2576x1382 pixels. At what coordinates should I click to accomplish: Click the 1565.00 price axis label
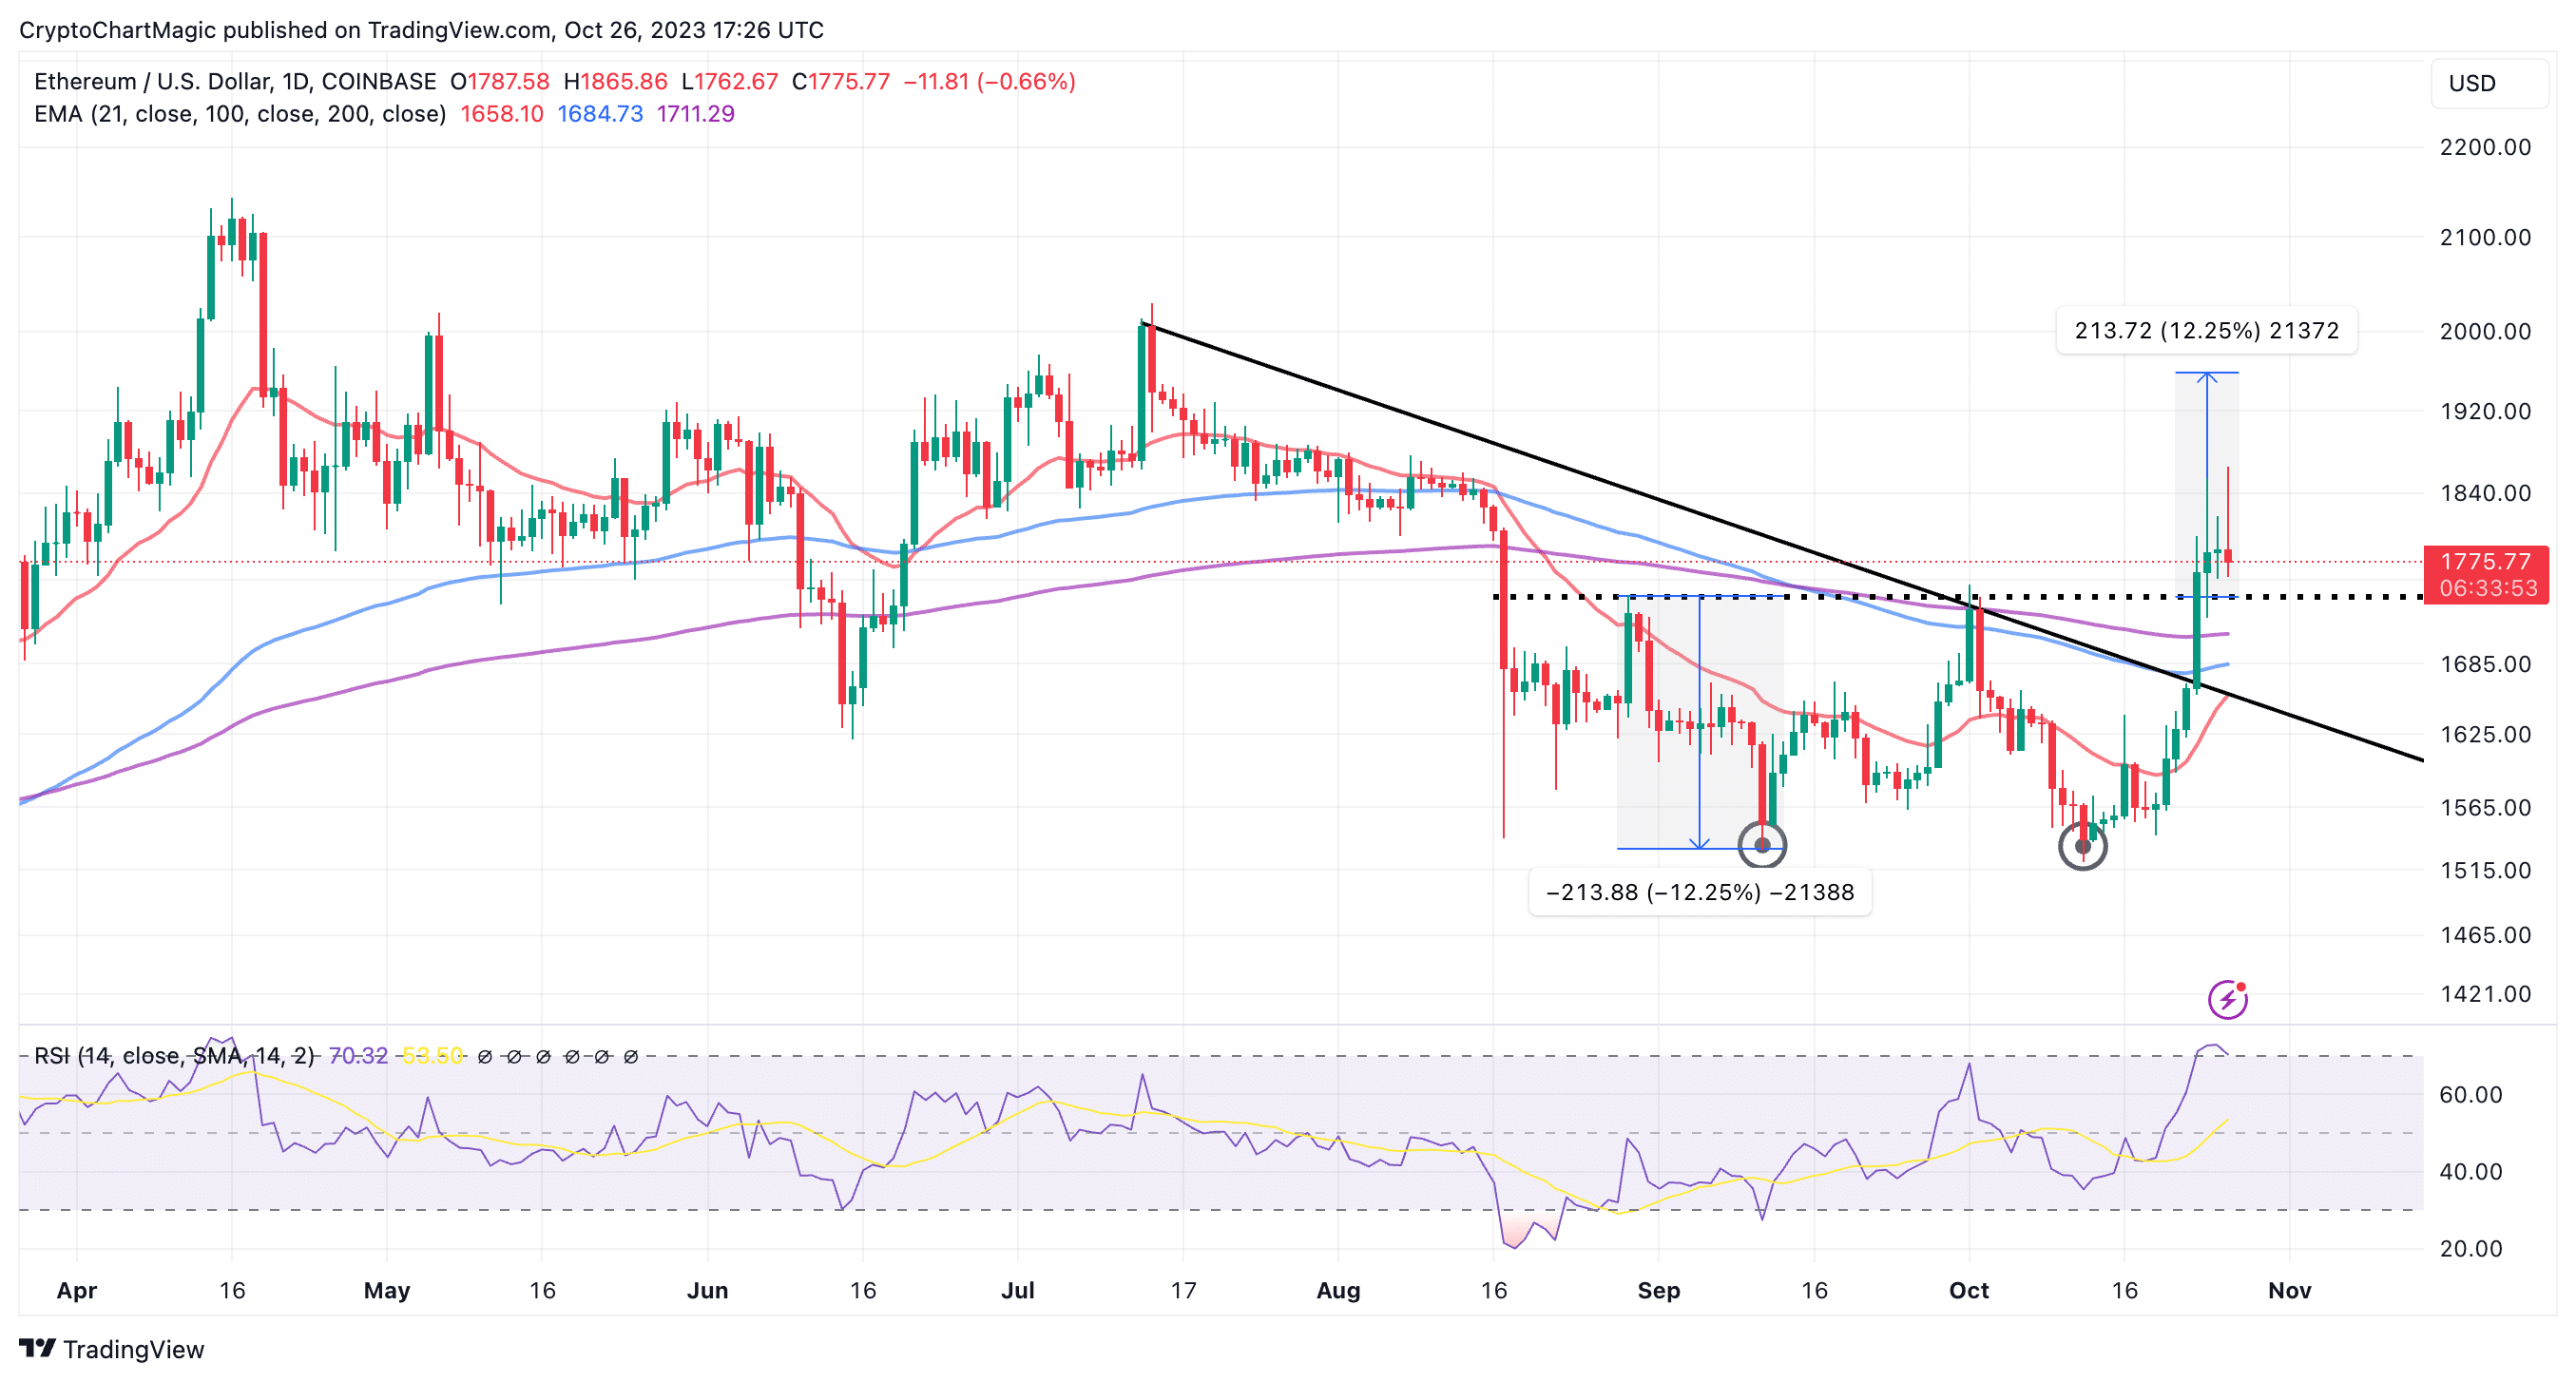[x=2485, y=807]
